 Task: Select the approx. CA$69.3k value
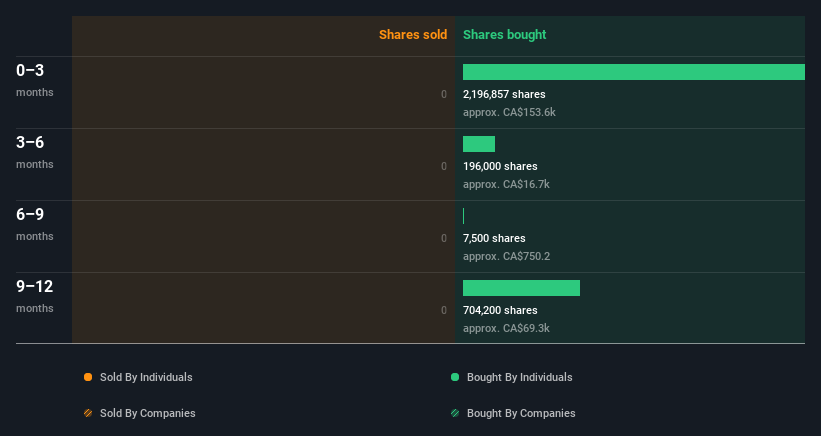tap(506, 328)
